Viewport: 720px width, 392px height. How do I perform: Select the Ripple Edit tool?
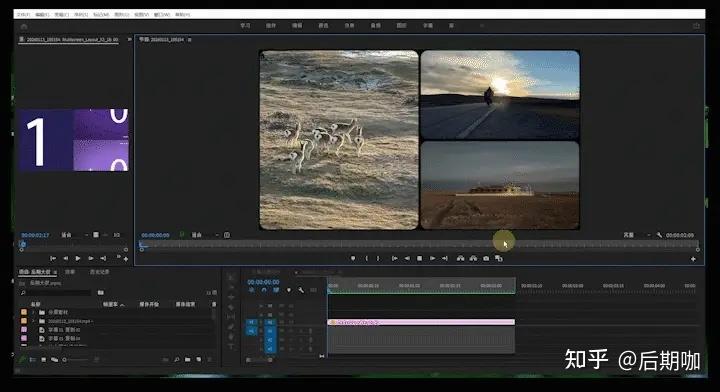[231, 297]
